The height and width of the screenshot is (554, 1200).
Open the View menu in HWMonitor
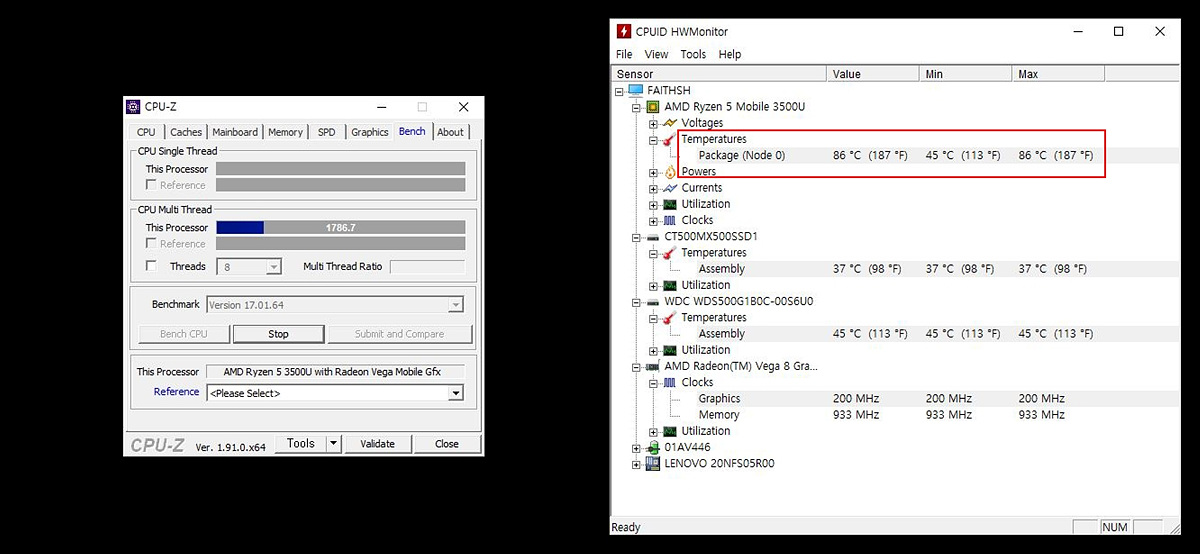click(x=656, y=54)
